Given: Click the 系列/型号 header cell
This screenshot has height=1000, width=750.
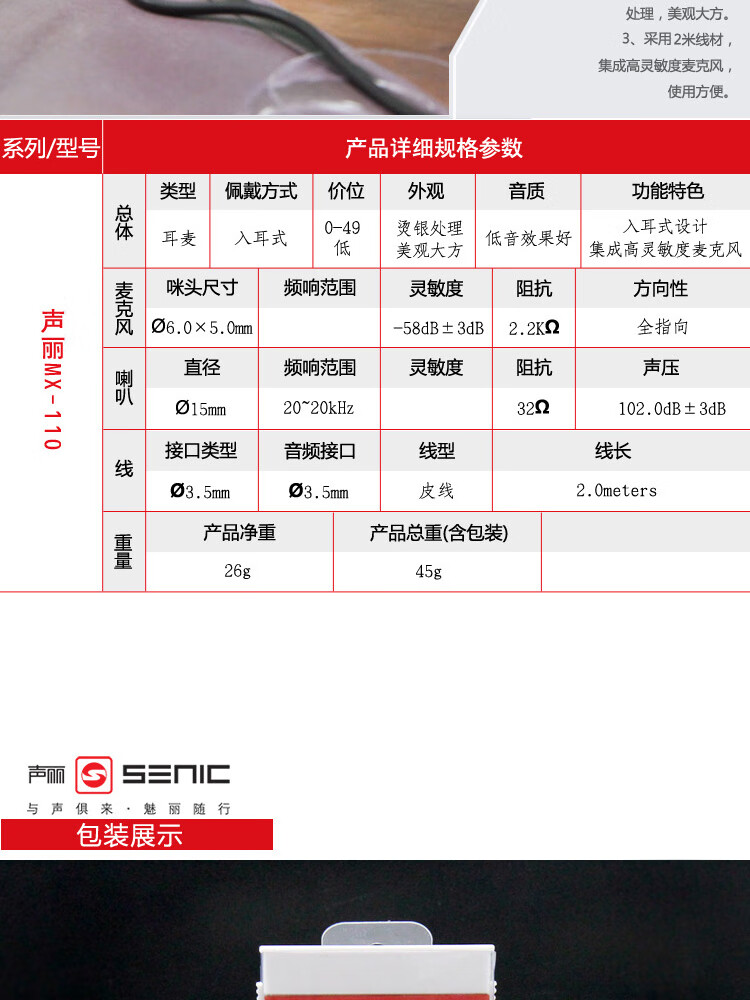Looking at the screenshot, I should [x=51, y=148].
